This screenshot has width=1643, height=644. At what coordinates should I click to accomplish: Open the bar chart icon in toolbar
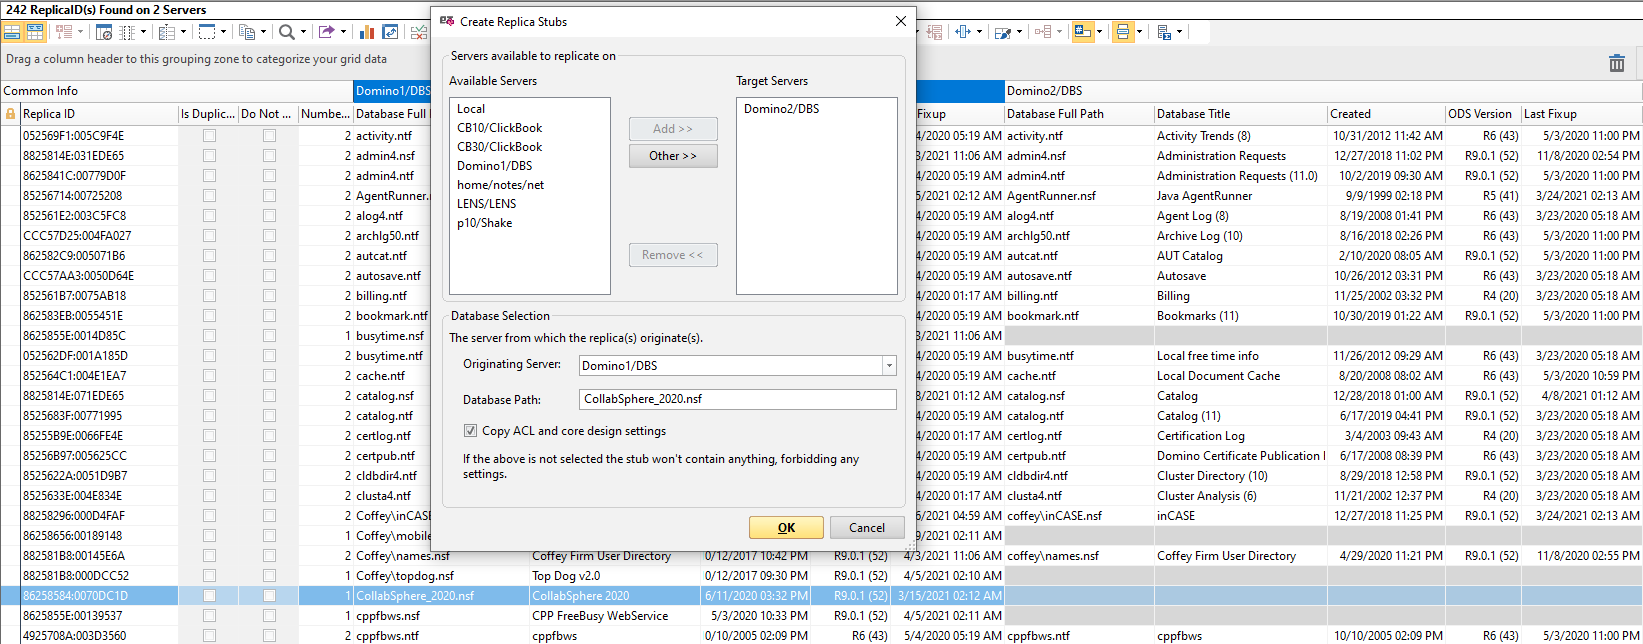point(367,32)
